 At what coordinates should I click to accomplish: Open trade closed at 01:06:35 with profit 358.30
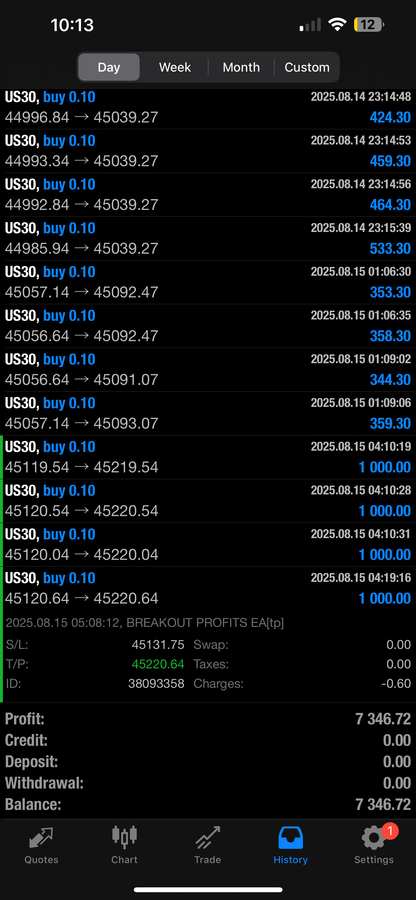[208, 325]
